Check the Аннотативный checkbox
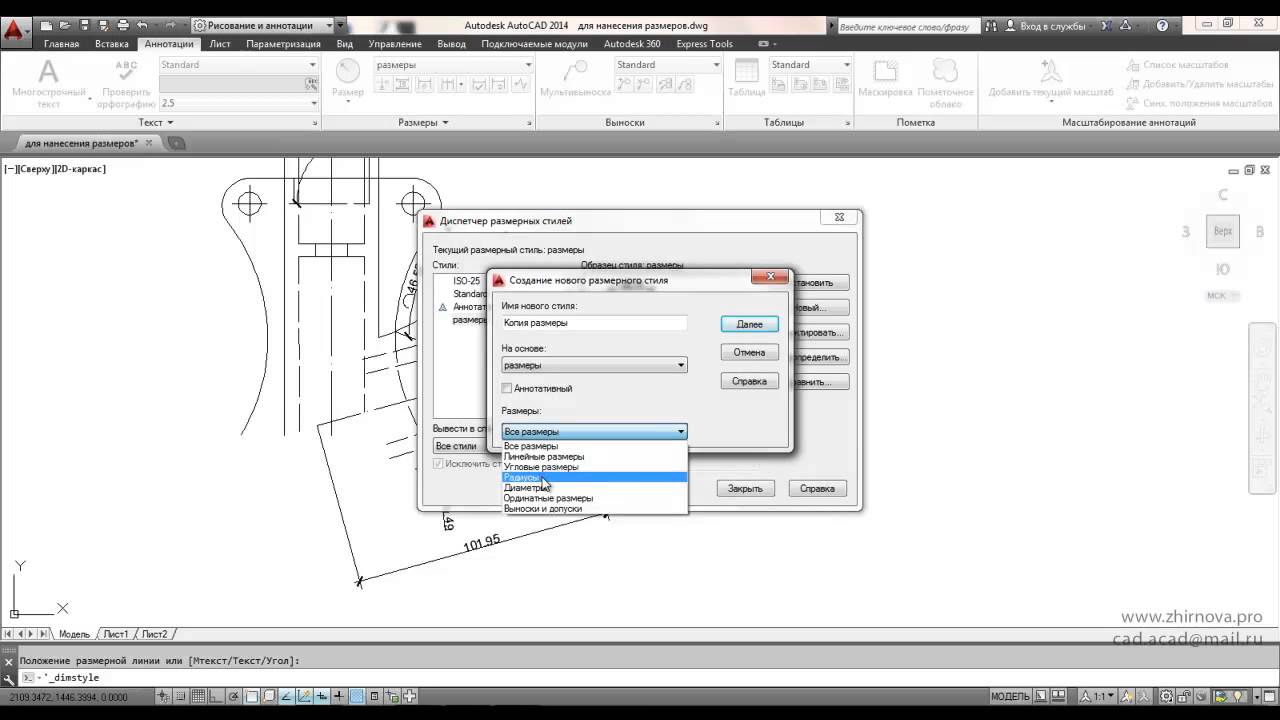This screenshot has width=1280, height=720. click(507, 388)
